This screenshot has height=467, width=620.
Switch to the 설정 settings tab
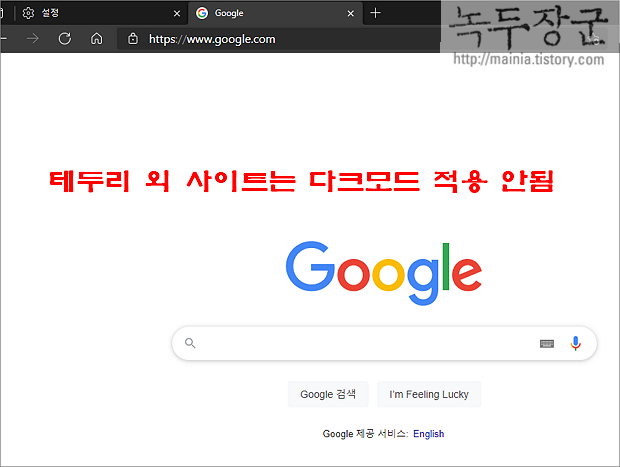click(x=100, y=13)
